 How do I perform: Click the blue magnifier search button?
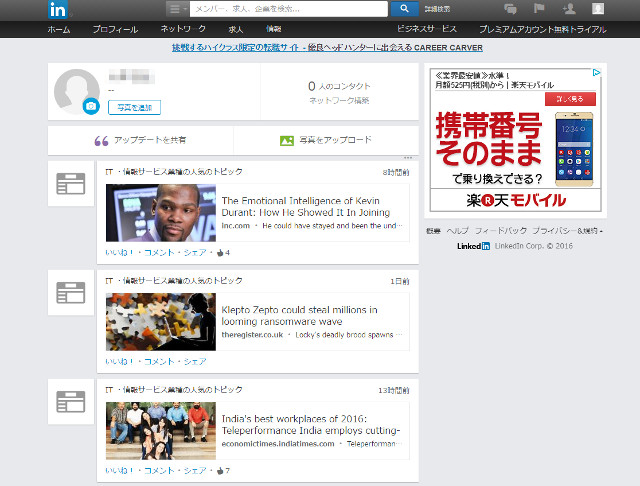[x=404, y=9]
